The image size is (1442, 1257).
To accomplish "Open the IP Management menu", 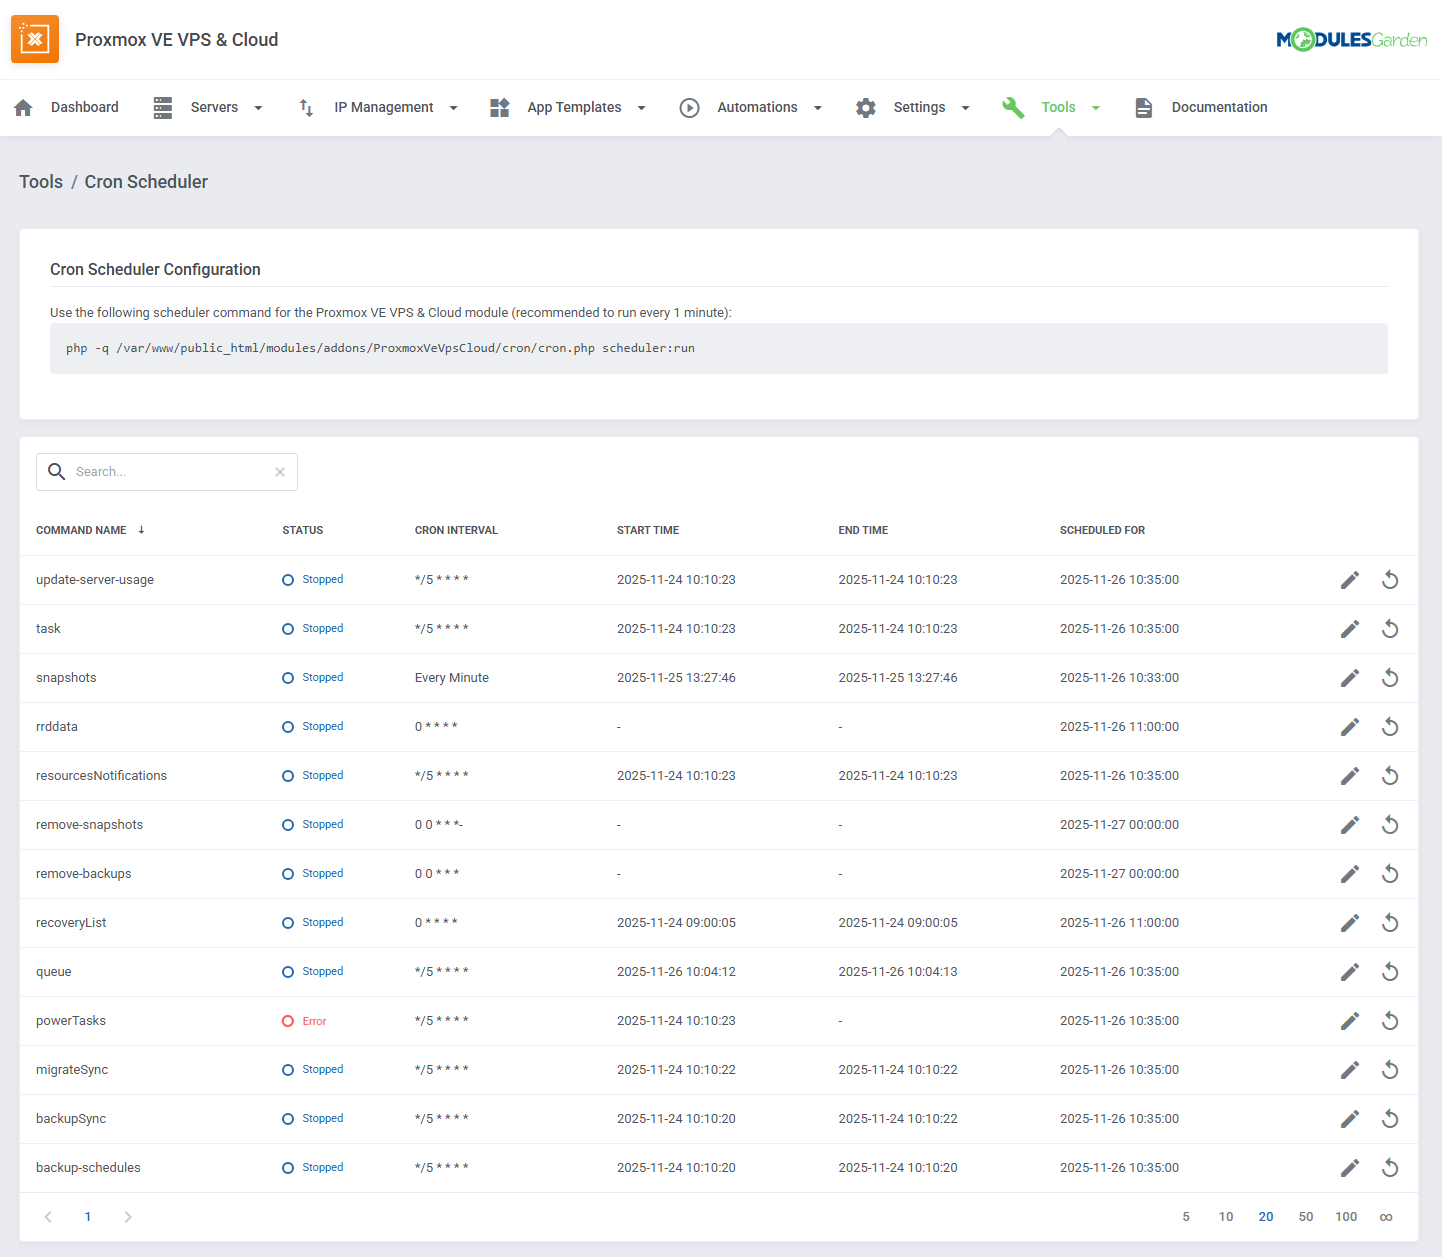I will click(x=384, y=107).
